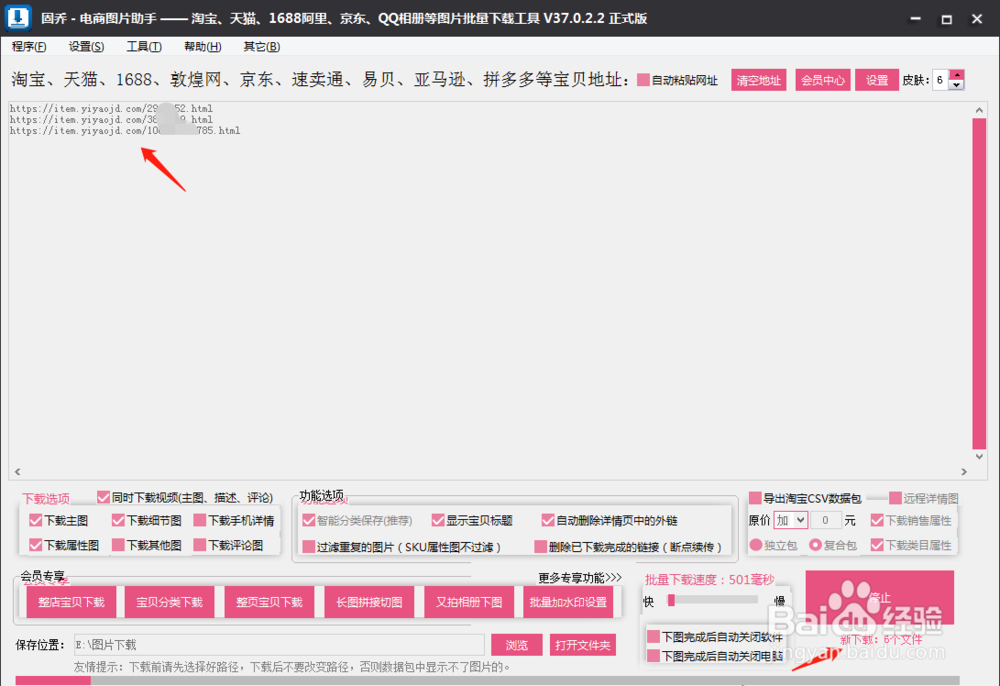Image resolution: width=1000 pixels, height=686 pixels.
Task: Toggle 下载类目属性 checkbox
Action: pyautogui.click(x=878, y=544)
